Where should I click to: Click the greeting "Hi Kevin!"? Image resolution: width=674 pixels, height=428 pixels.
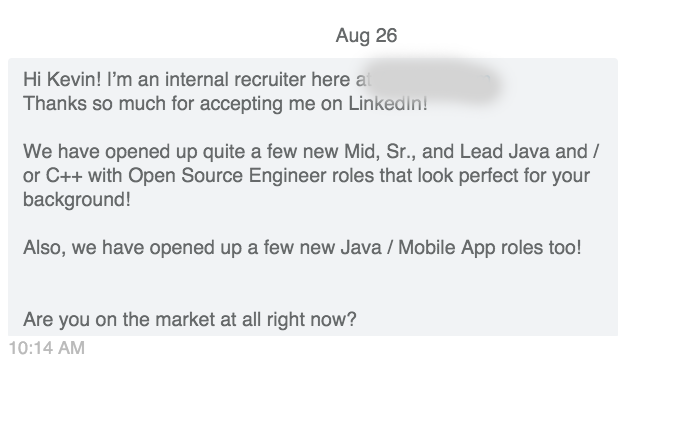click(62, 79)
